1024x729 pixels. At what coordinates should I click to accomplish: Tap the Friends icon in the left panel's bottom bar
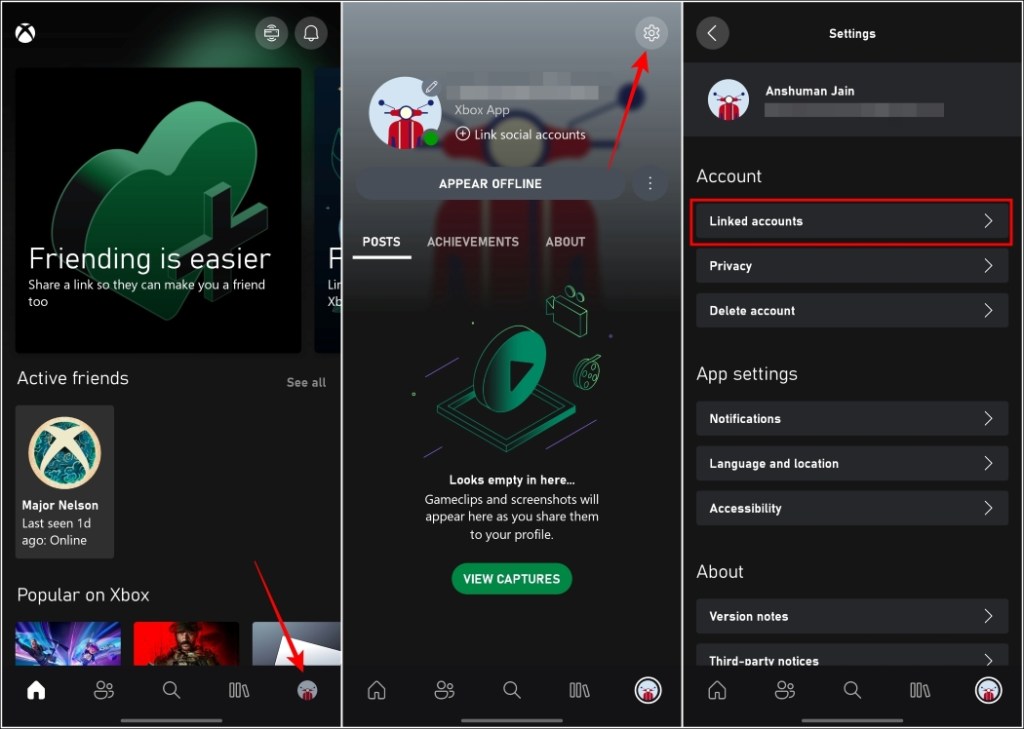point(104,690)
